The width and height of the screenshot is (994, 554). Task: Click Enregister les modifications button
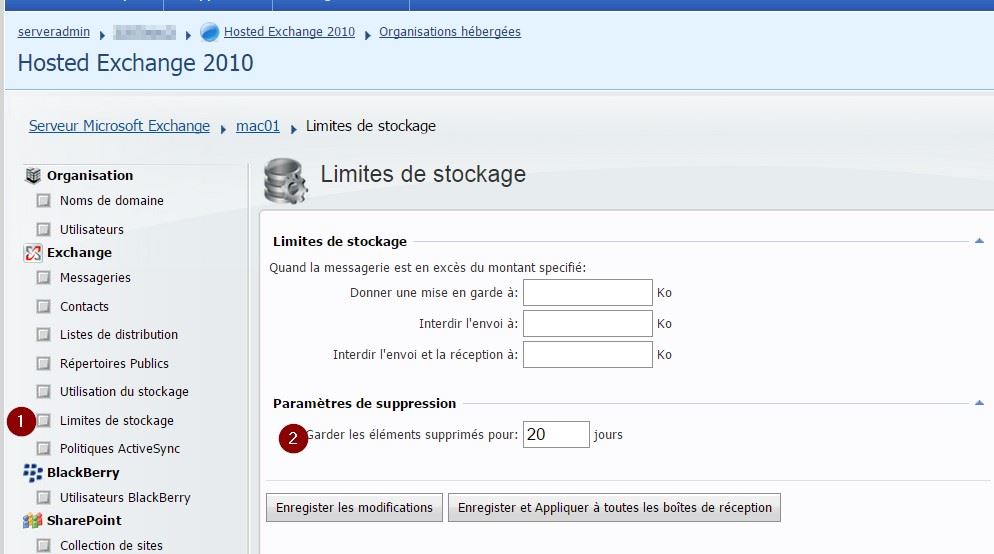click(x=354, y=508)
